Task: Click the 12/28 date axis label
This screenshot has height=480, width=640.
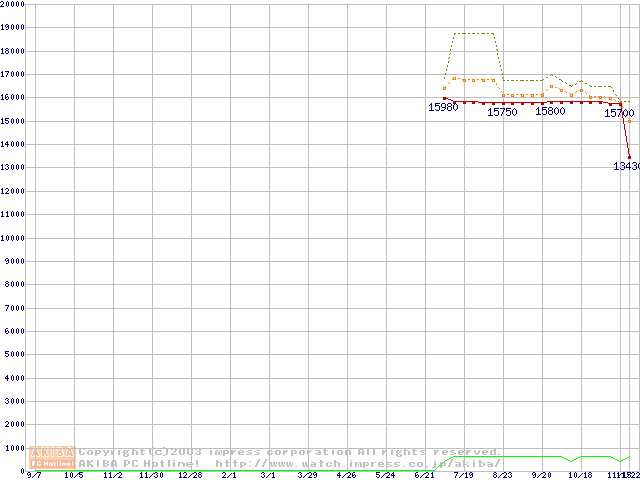Action: tap(190, 476)
